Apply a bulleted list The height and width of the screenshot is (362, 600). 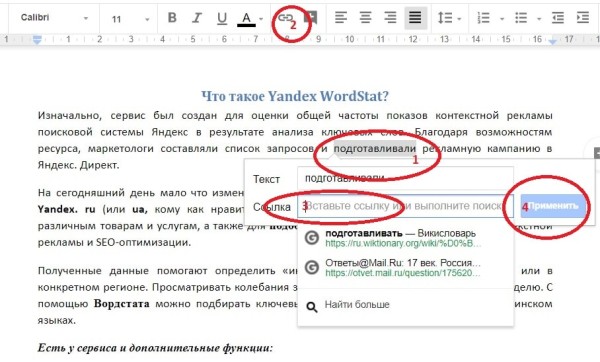point(521,18)
